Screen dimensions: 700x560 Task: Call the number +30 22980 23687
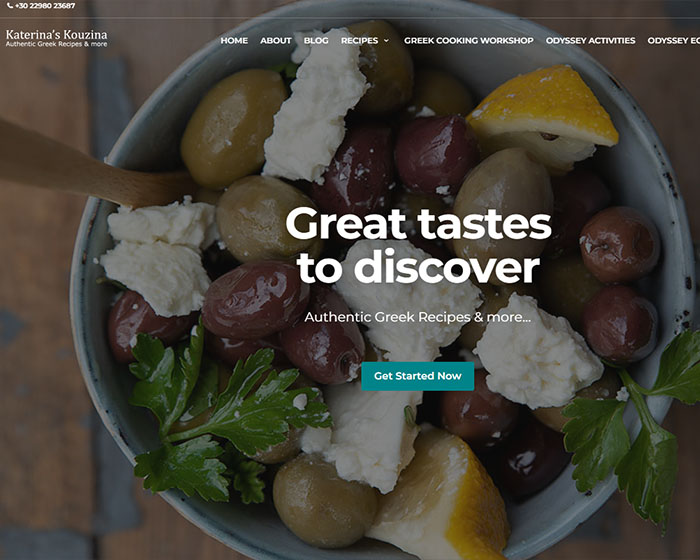45,6
